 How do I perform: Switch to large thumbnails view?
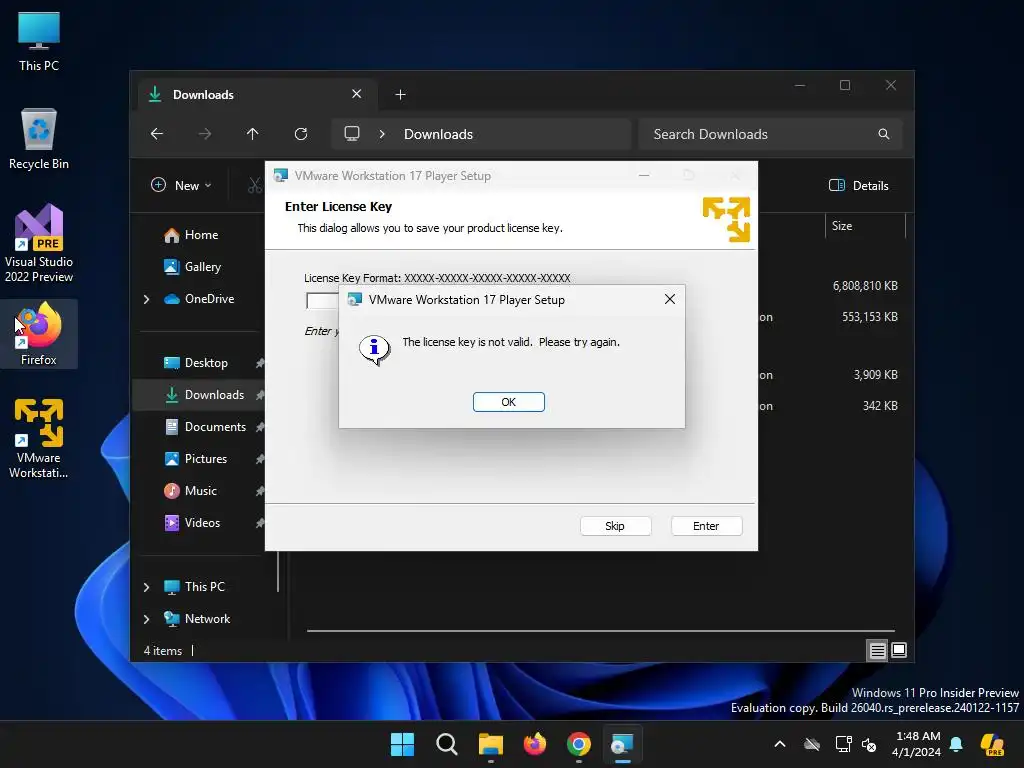899,650
